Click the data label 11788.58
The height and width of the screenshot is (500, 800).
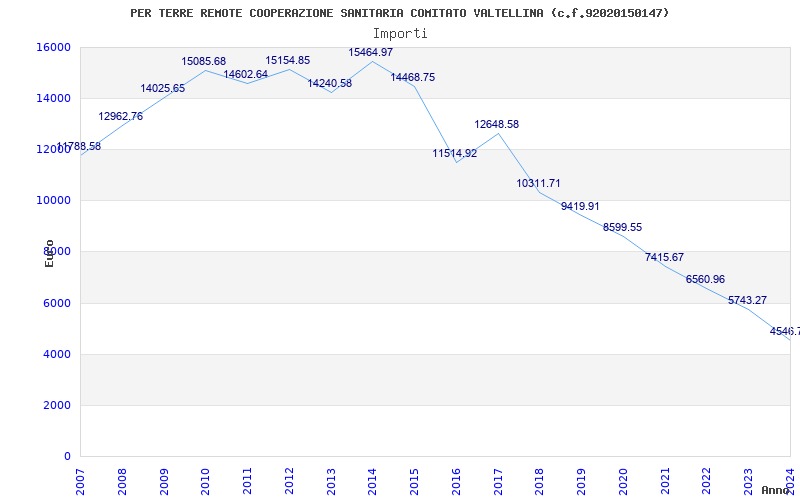[x=79, y=147]
